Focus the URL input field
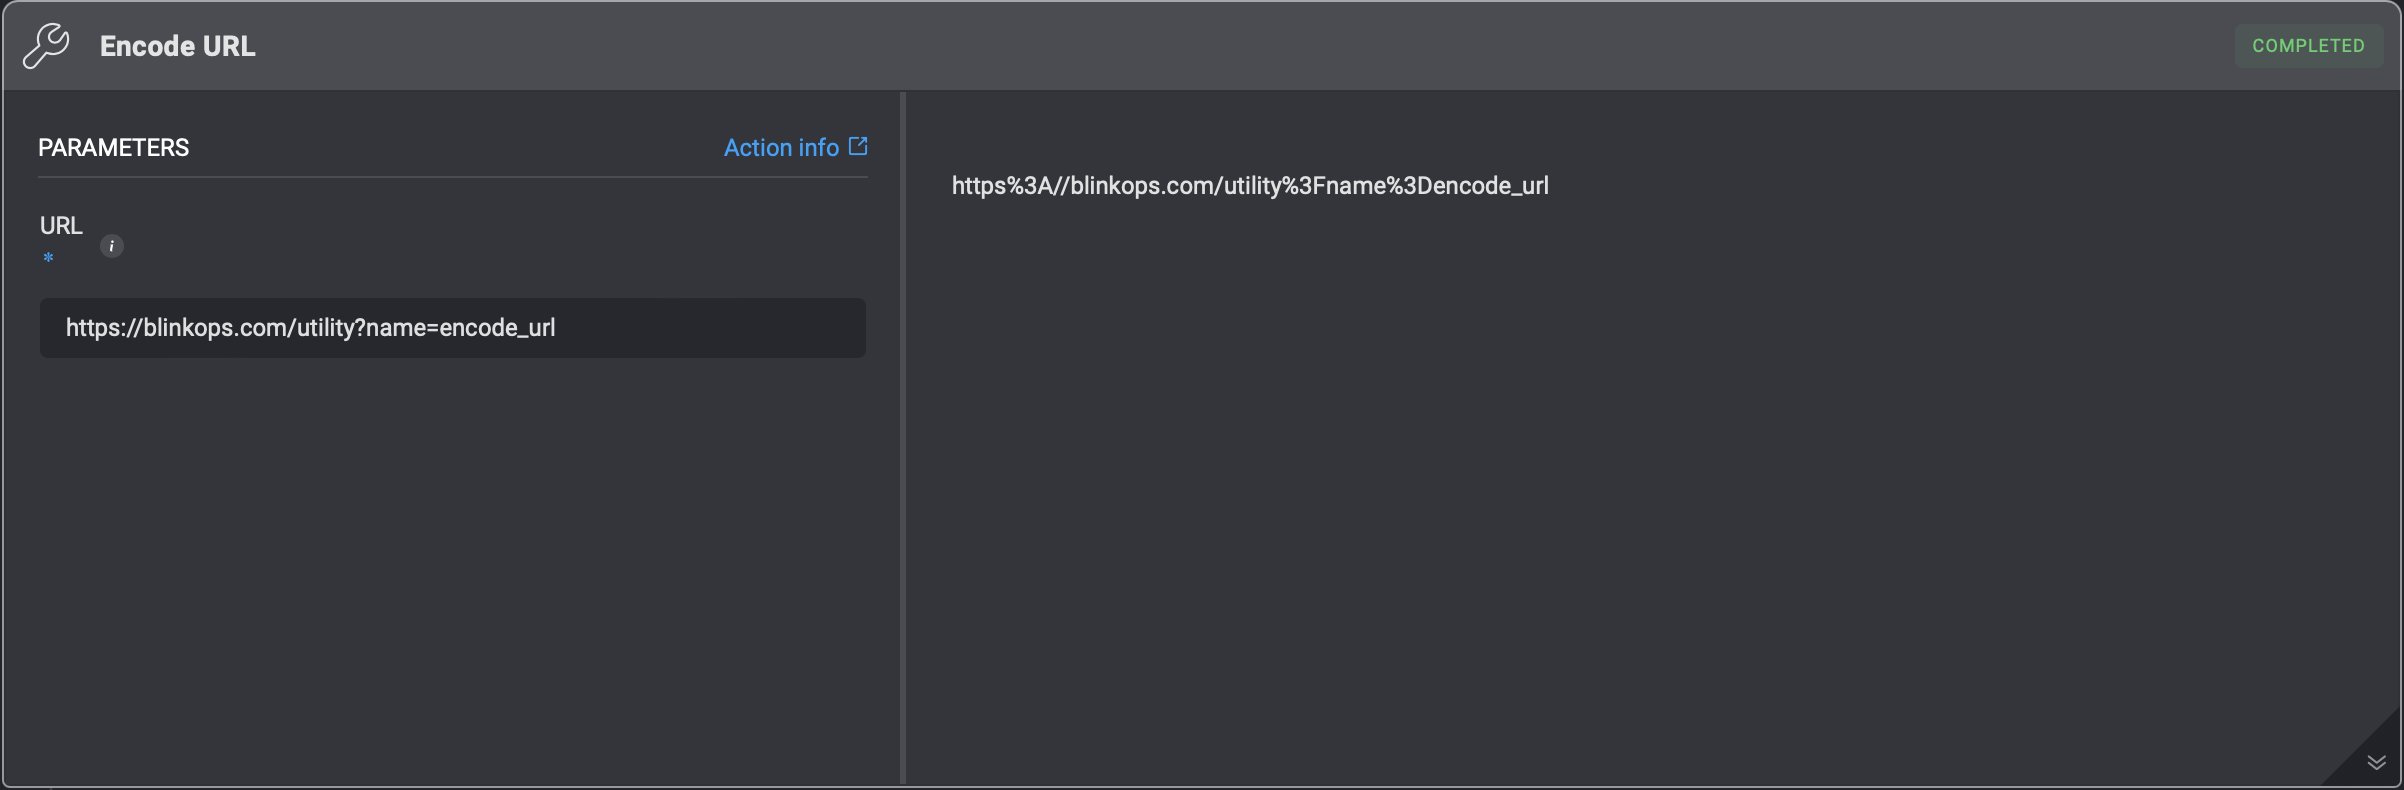 [x=453, y=328]
